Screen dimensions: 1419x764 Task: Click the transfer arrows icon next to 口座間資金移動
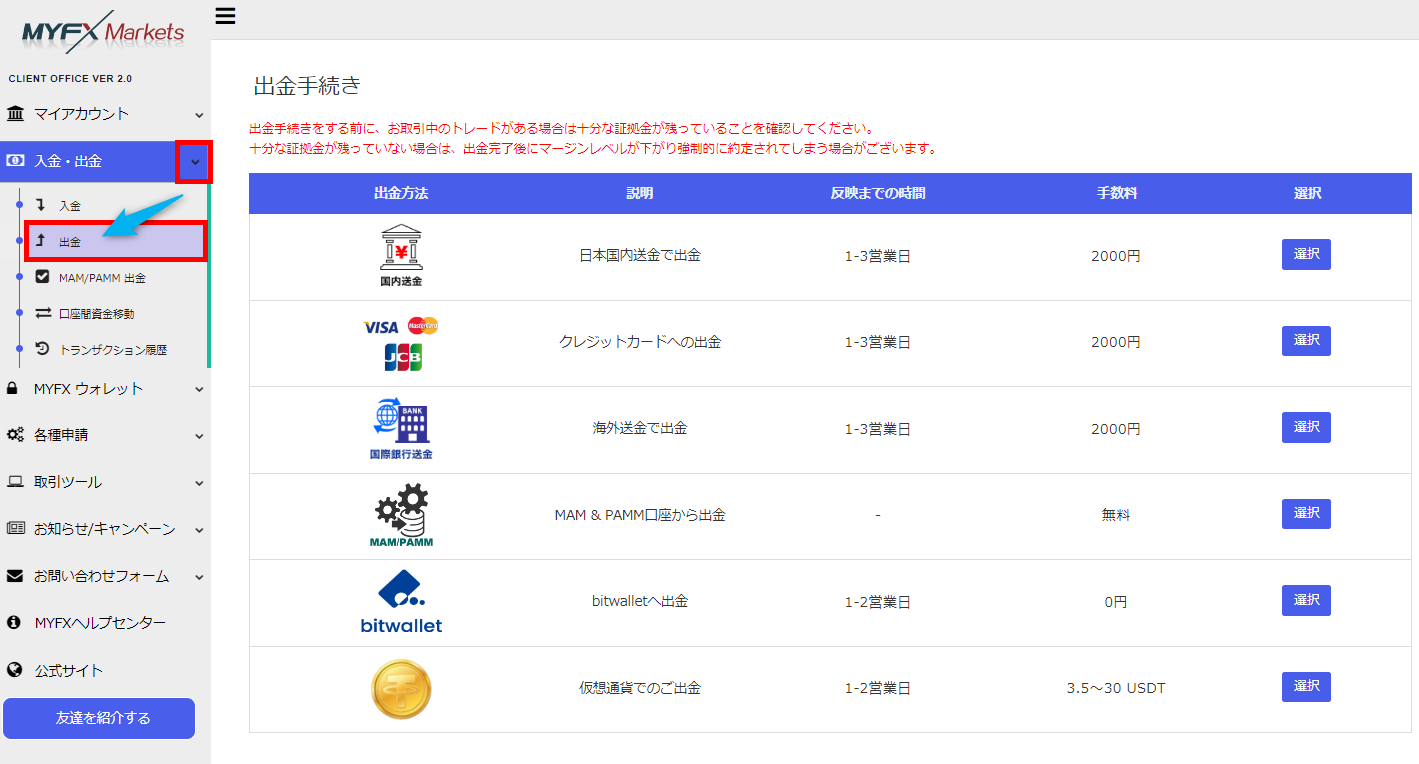pos(43,313)
